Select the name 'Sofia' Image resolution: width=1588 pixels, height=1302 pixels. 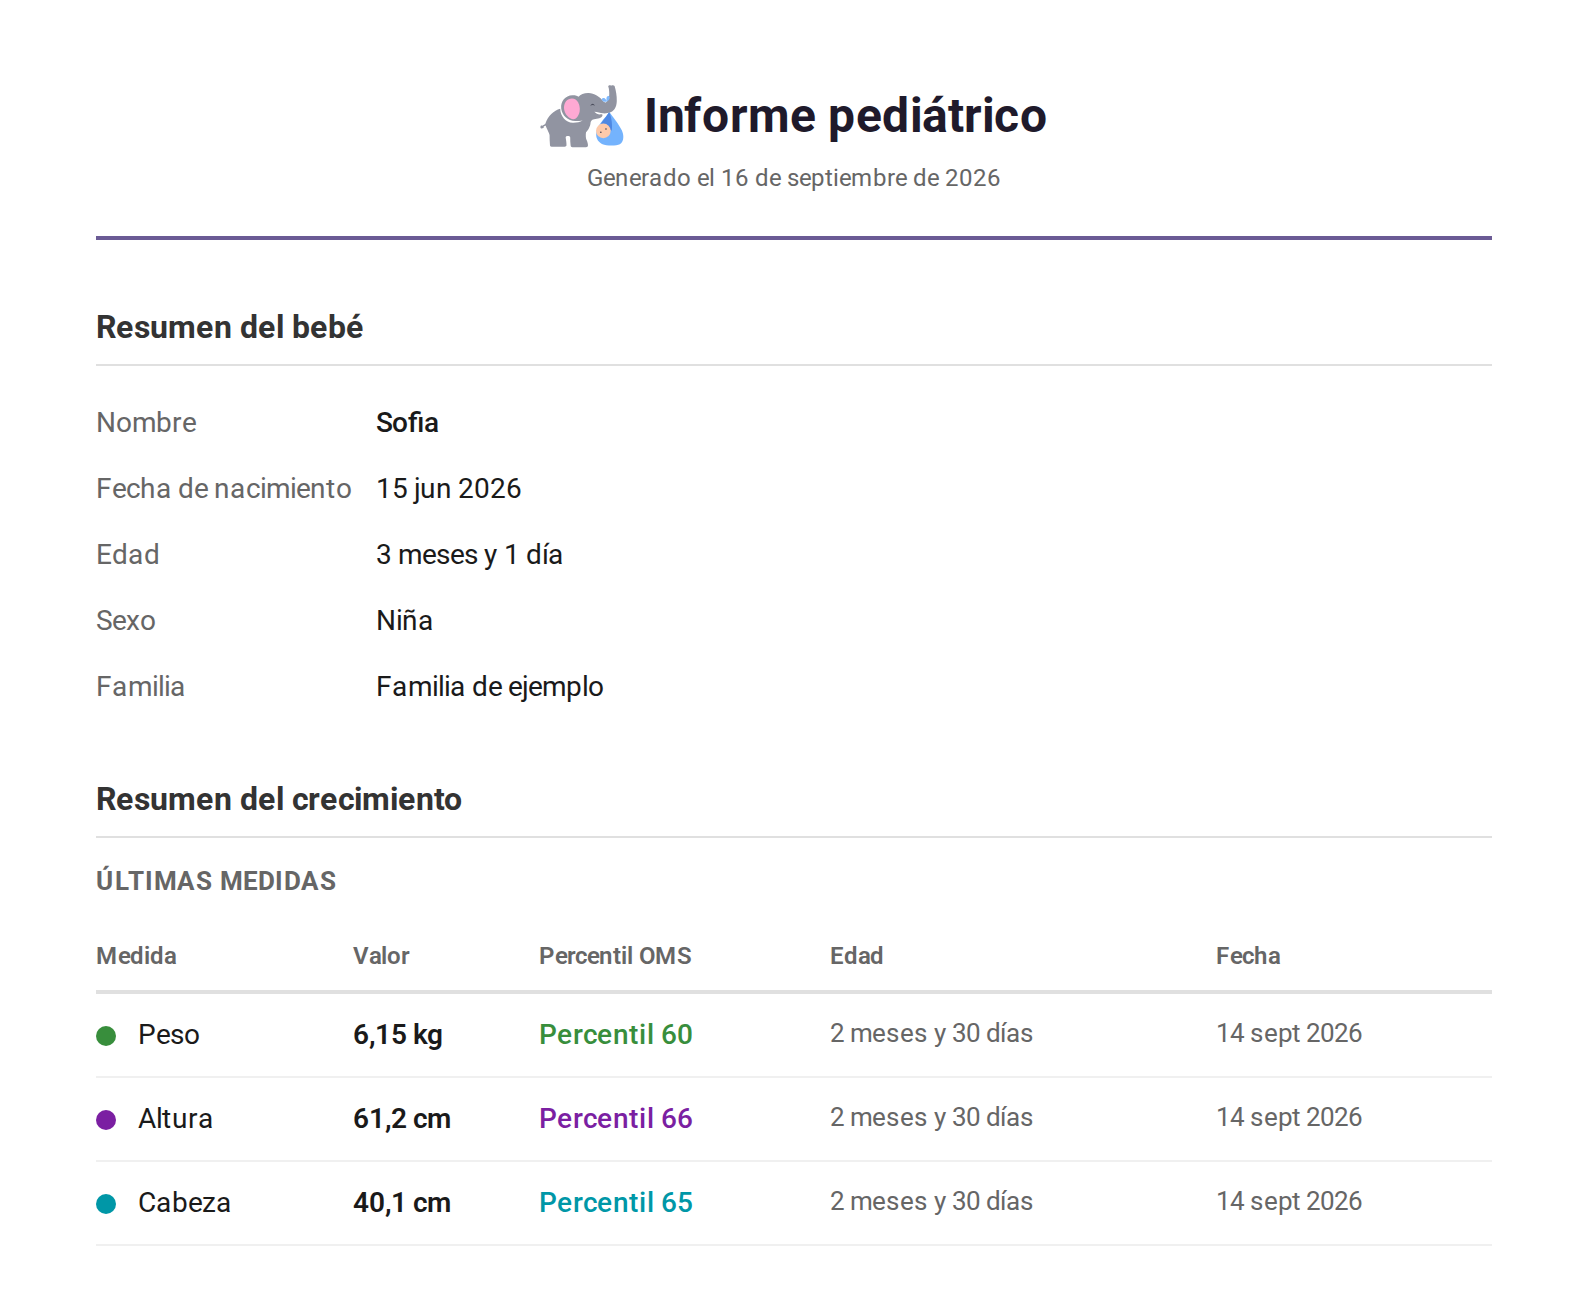pyautogui.click(x=407, y=422)
